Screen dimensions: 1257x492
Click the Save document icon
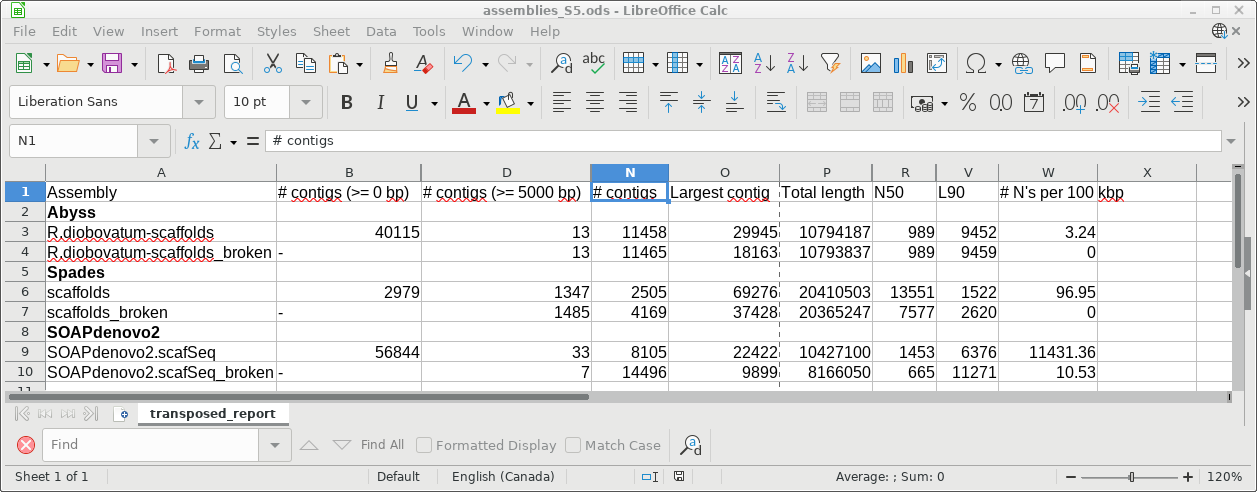click(x=112, y=64)
